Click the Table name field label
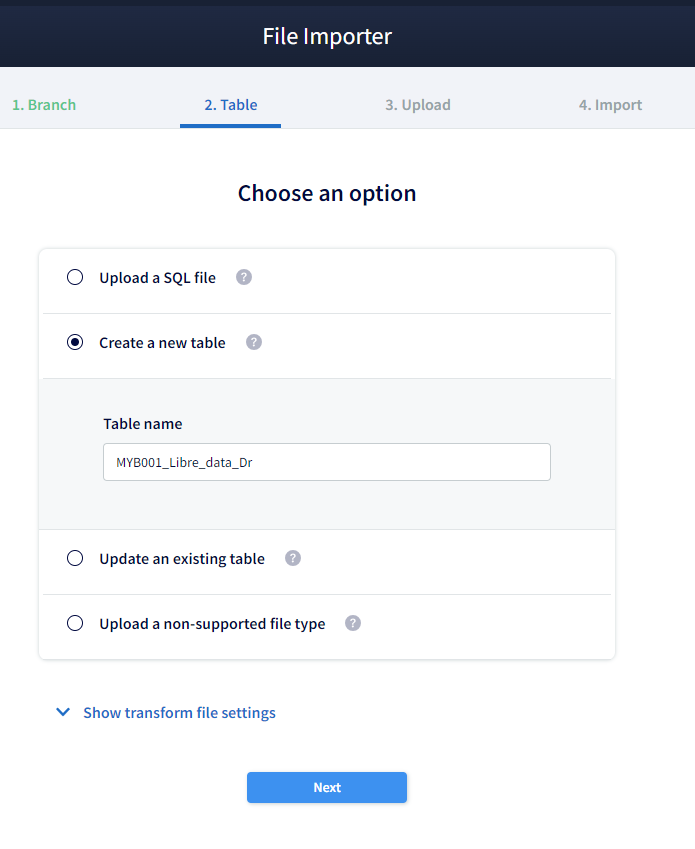Viewport: 695px width, 849px height. point(143,424)
